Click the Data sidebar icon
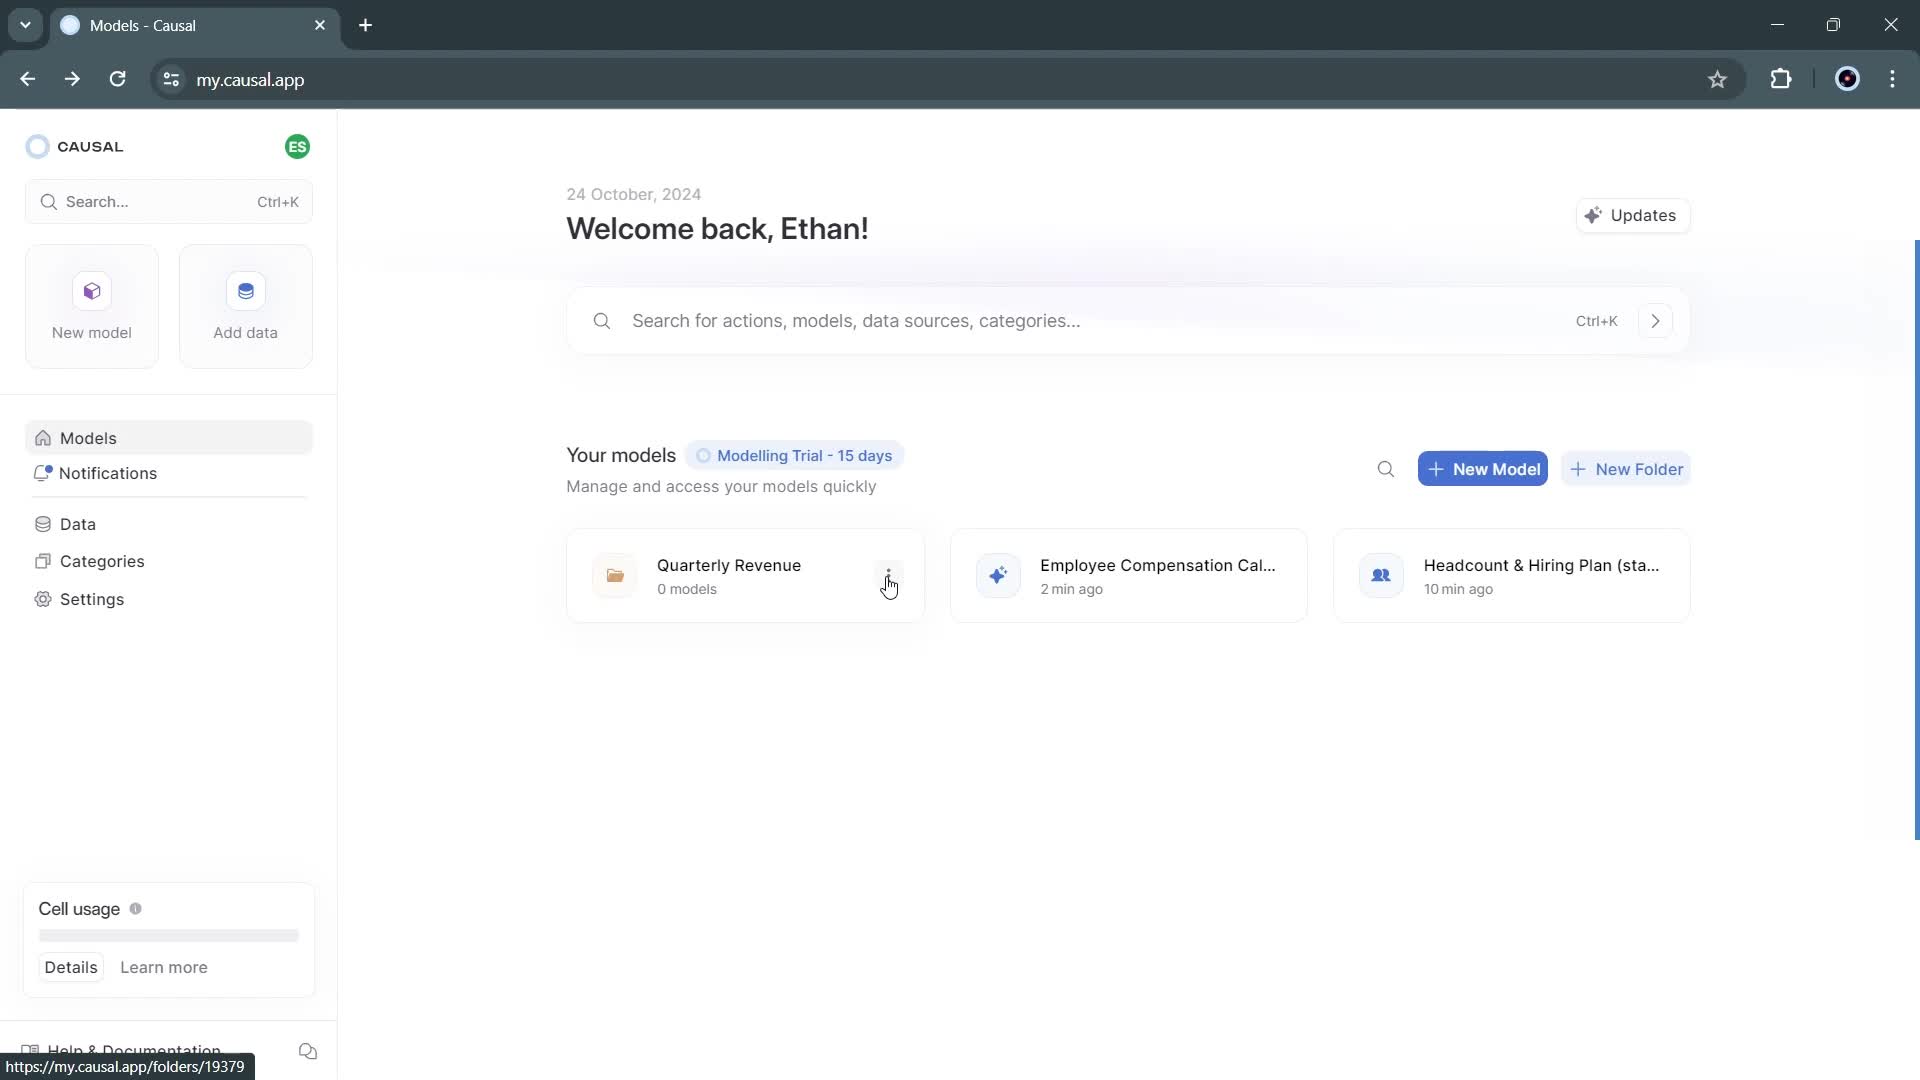This screenshot has width=1920, height=1080. point(44,524)
